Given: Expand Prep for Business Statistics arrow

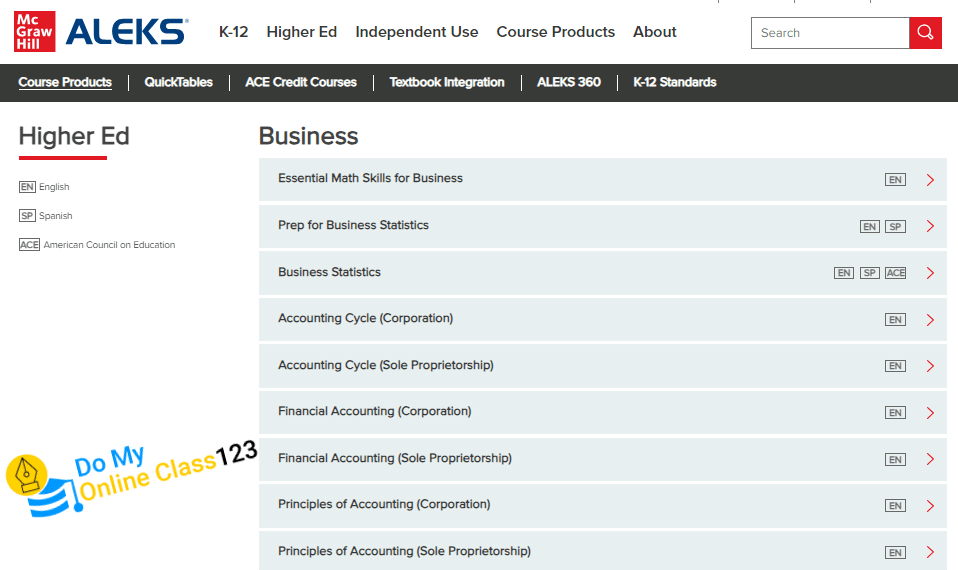Looking at the screenshot, I should (x=930, y=226).
